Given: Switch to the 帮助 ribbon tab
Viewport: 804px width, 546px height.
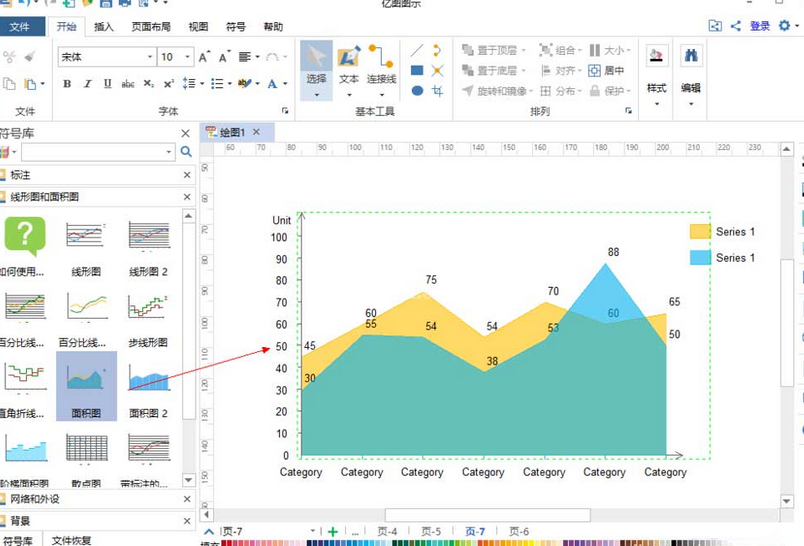Looking at the screenshot, I should coord(273,27).
